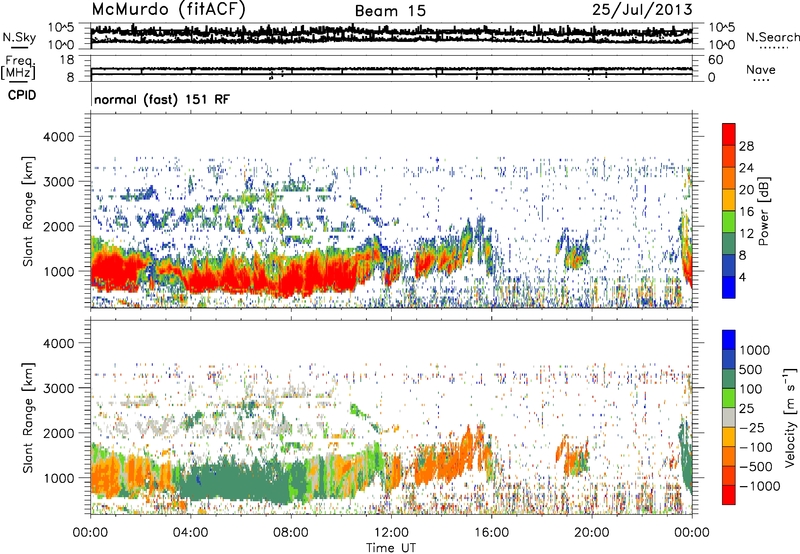Screen dimensions: 800x554
Task: Click the '20:00' time tick label
Action: tap(592, 533)
